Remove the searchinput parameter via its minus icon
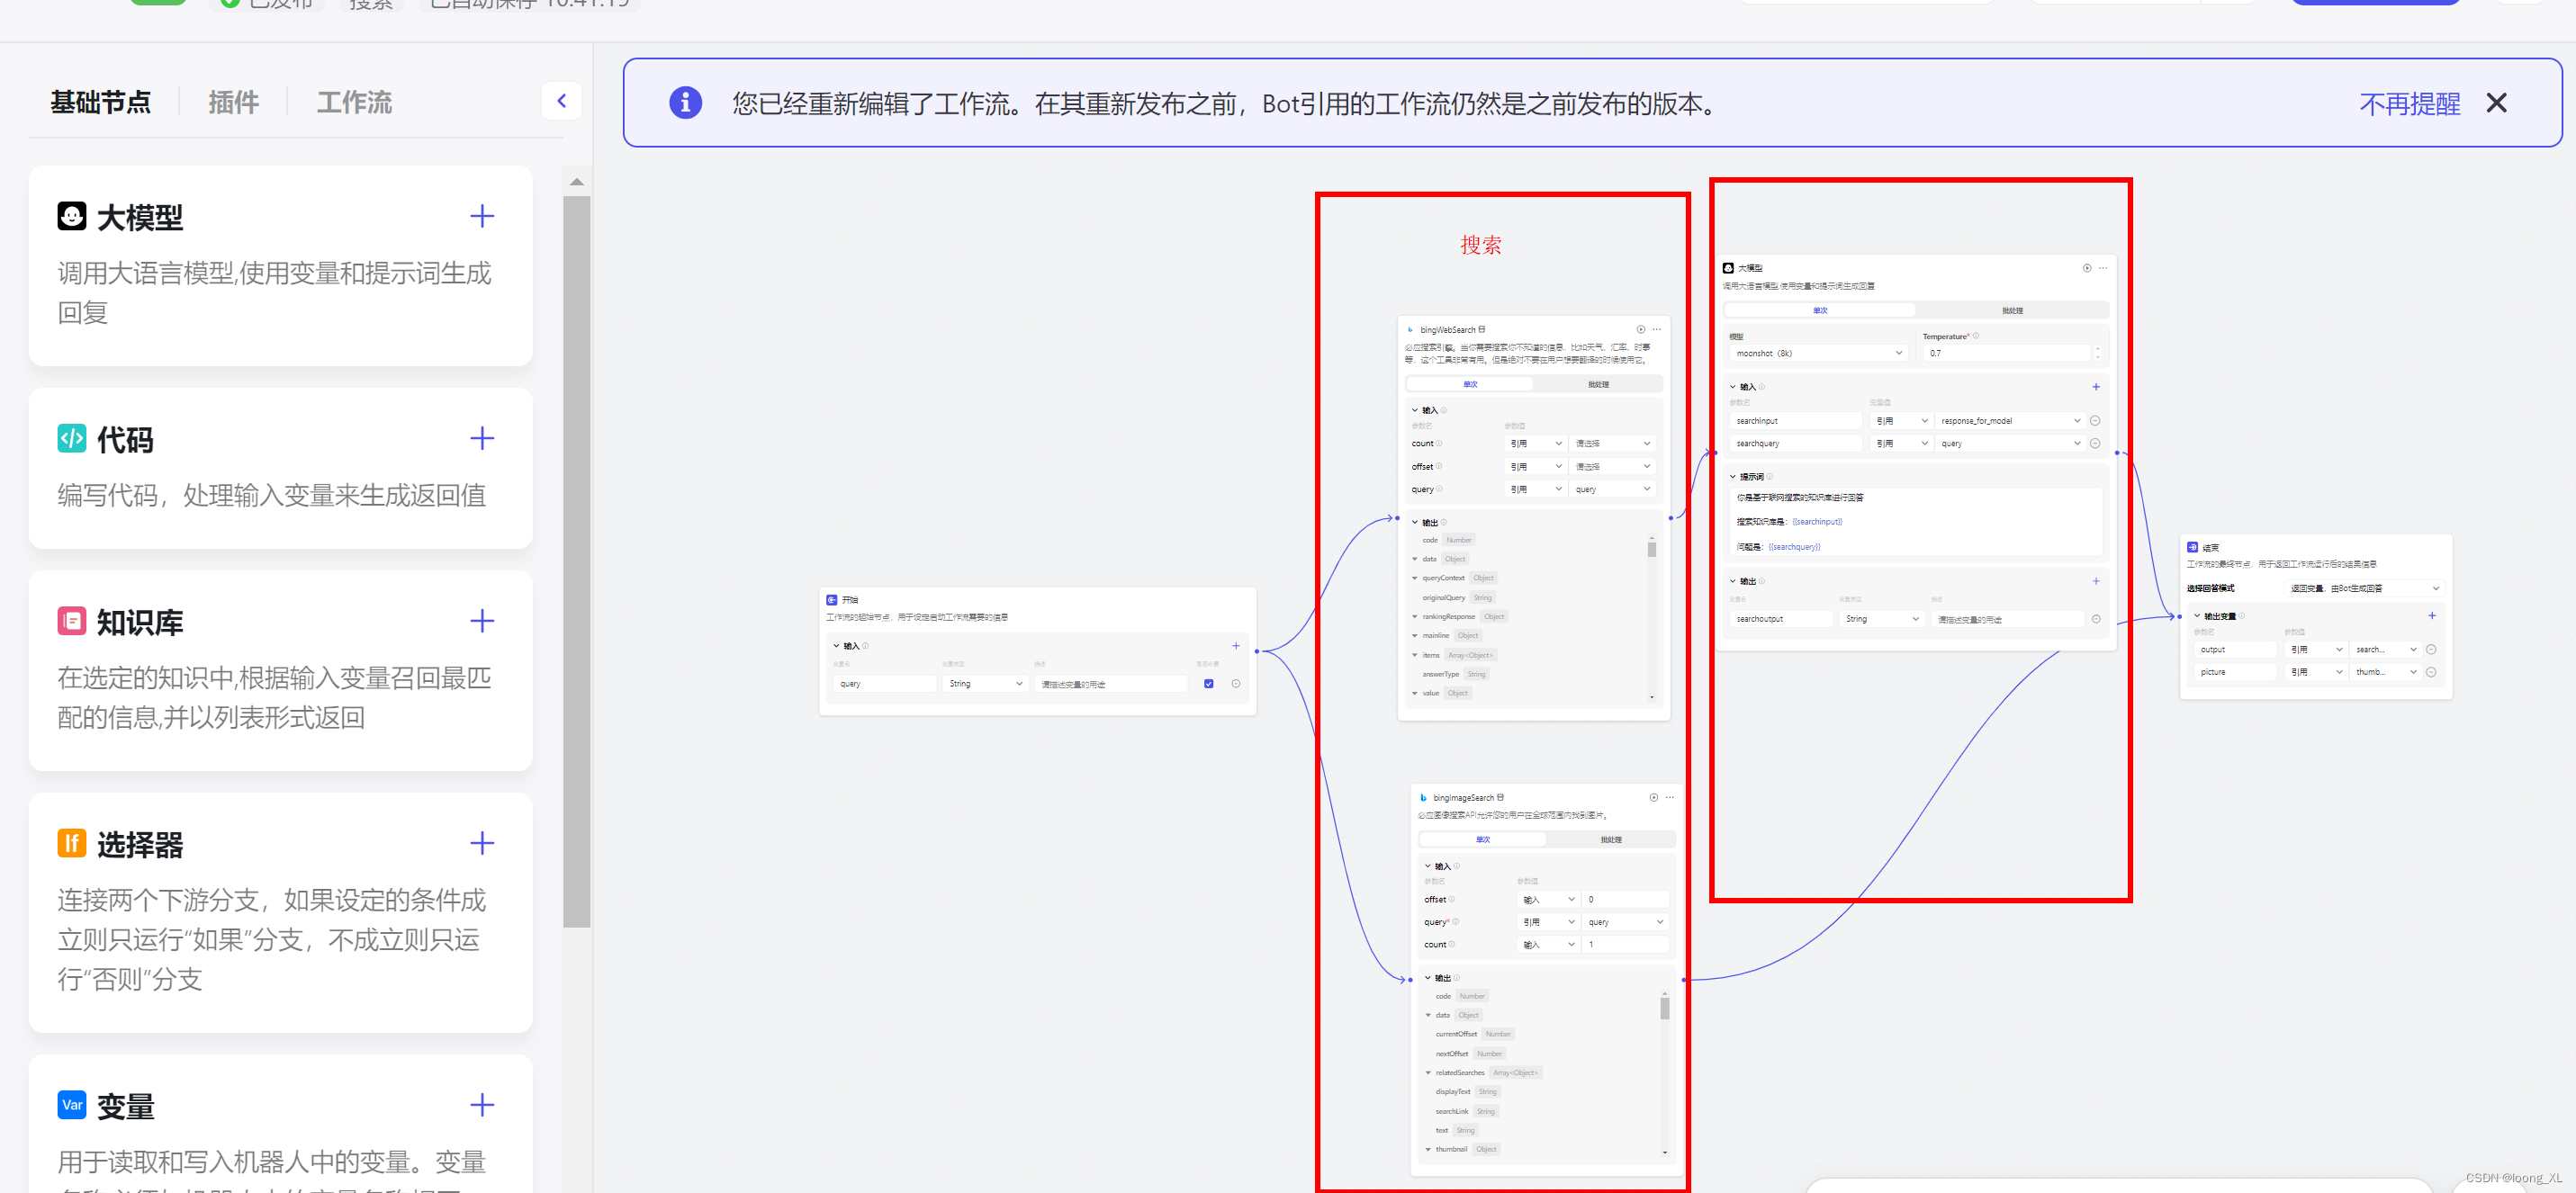 (x=2095, y=421)
